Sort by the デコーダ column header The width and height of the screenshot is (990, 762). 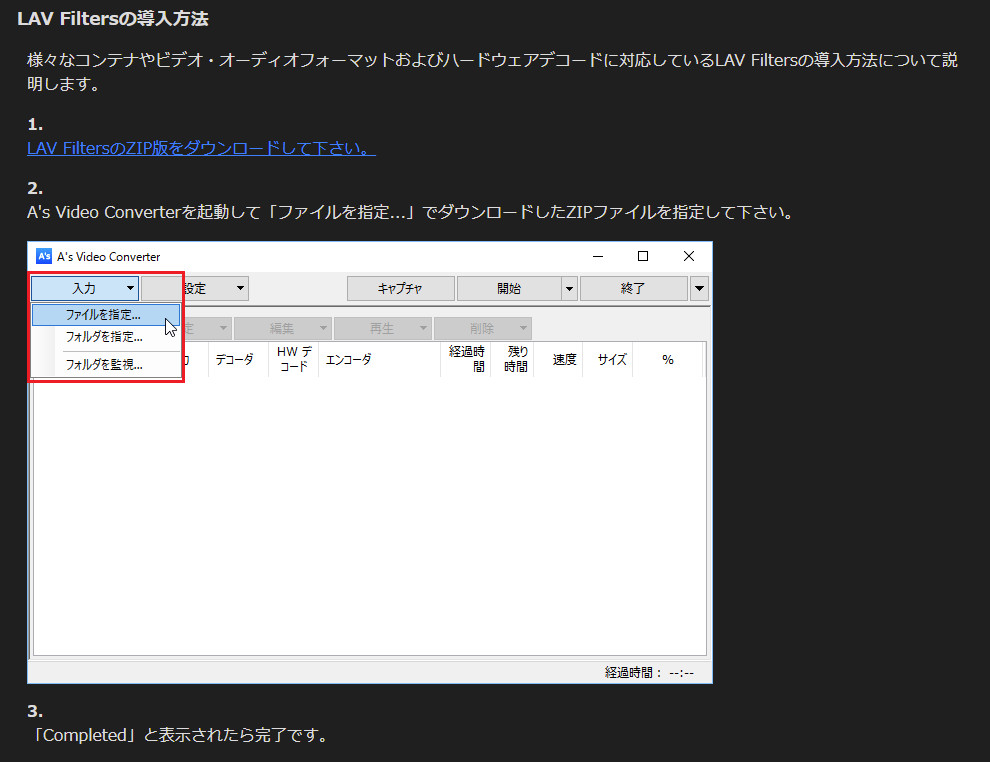pyautogui.click(x=235, y=360)
